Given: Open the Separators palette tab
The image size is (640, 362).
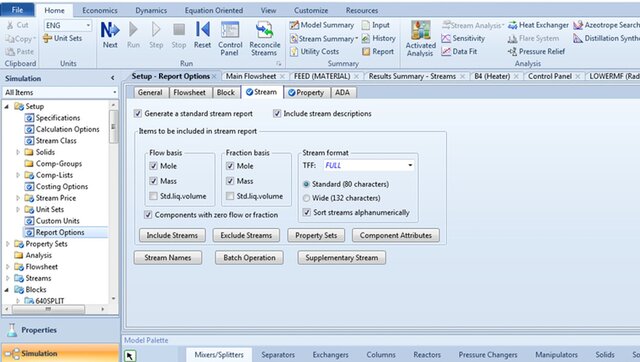Looking at the screenshot, I should tap(278, 355).
